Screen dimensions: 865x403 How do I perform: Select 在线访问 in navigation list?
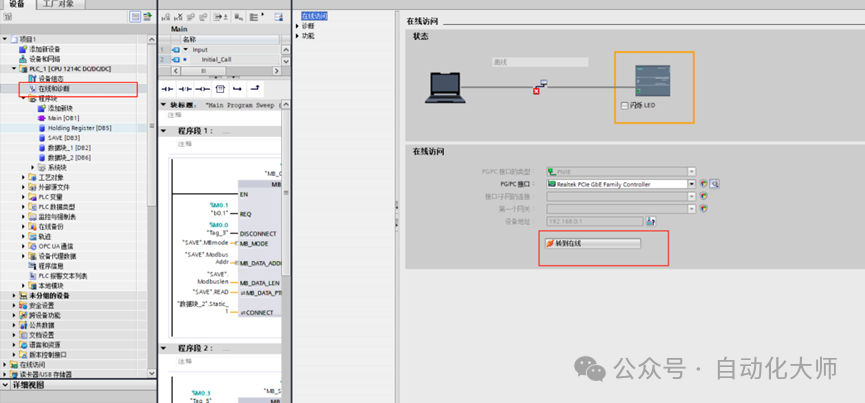click(314, 17)
